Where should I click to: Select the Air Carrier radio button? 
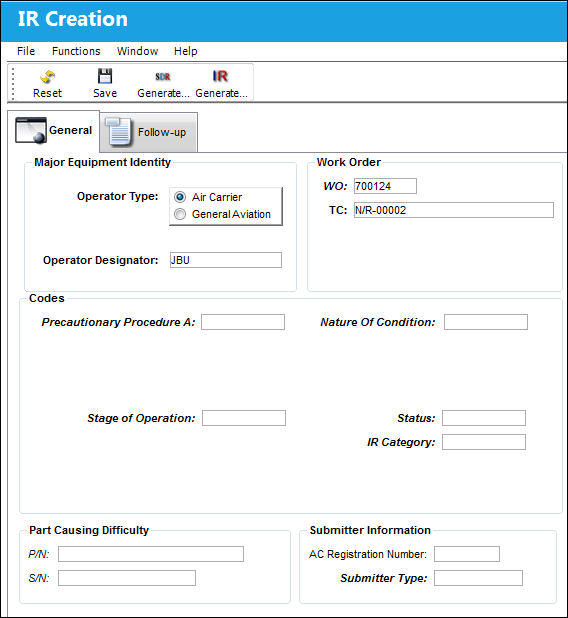180,197
